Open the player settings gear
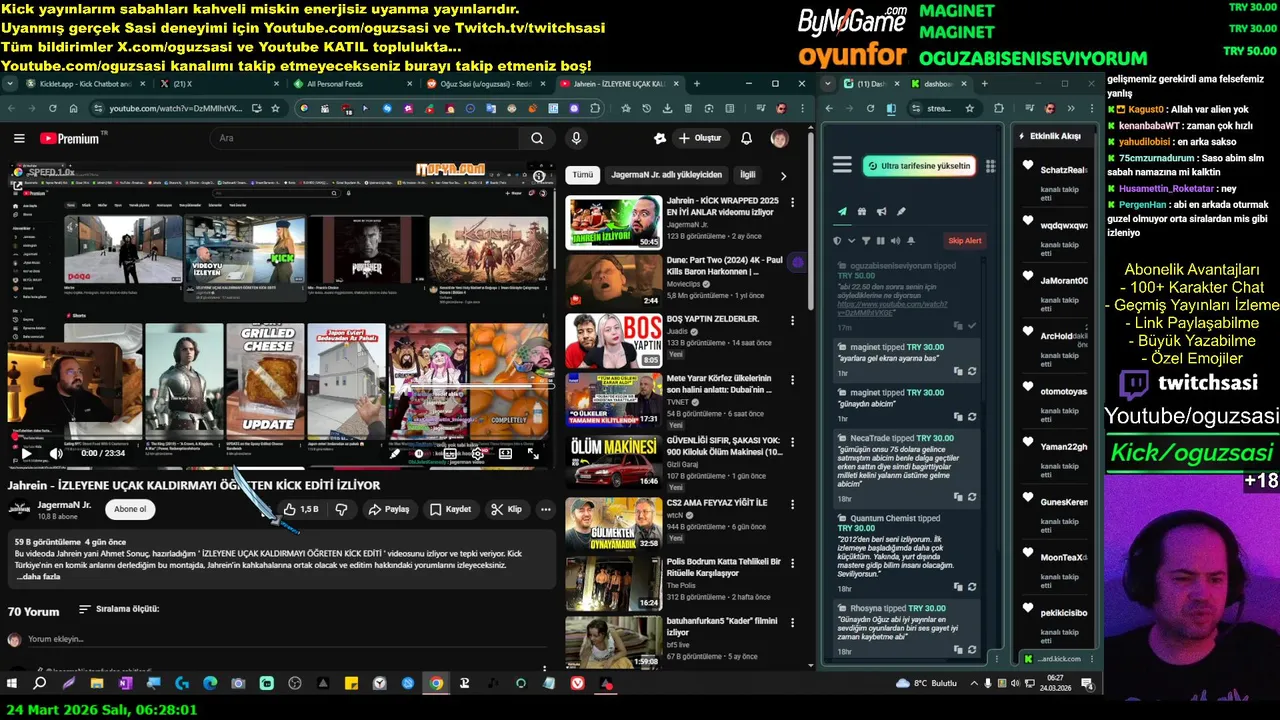1280x720 pixels. (478, 453)
